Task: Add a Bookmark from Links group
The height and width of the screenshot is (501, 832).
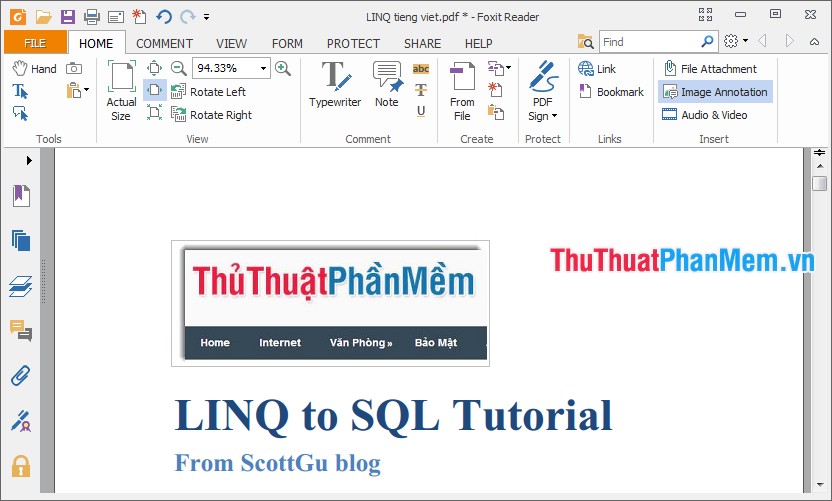Action: pyautogui.click(x=611, y=92)
